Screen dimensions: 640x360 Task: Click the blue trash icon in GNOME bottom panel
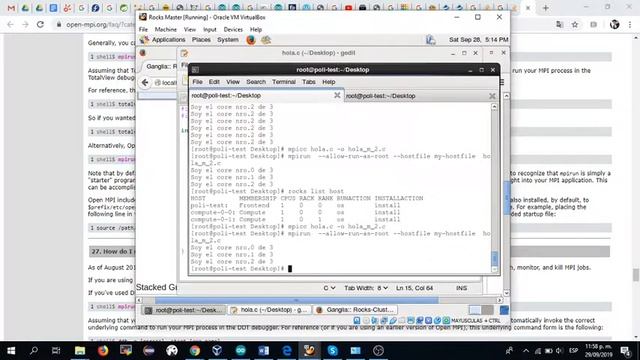coord(504,310)
